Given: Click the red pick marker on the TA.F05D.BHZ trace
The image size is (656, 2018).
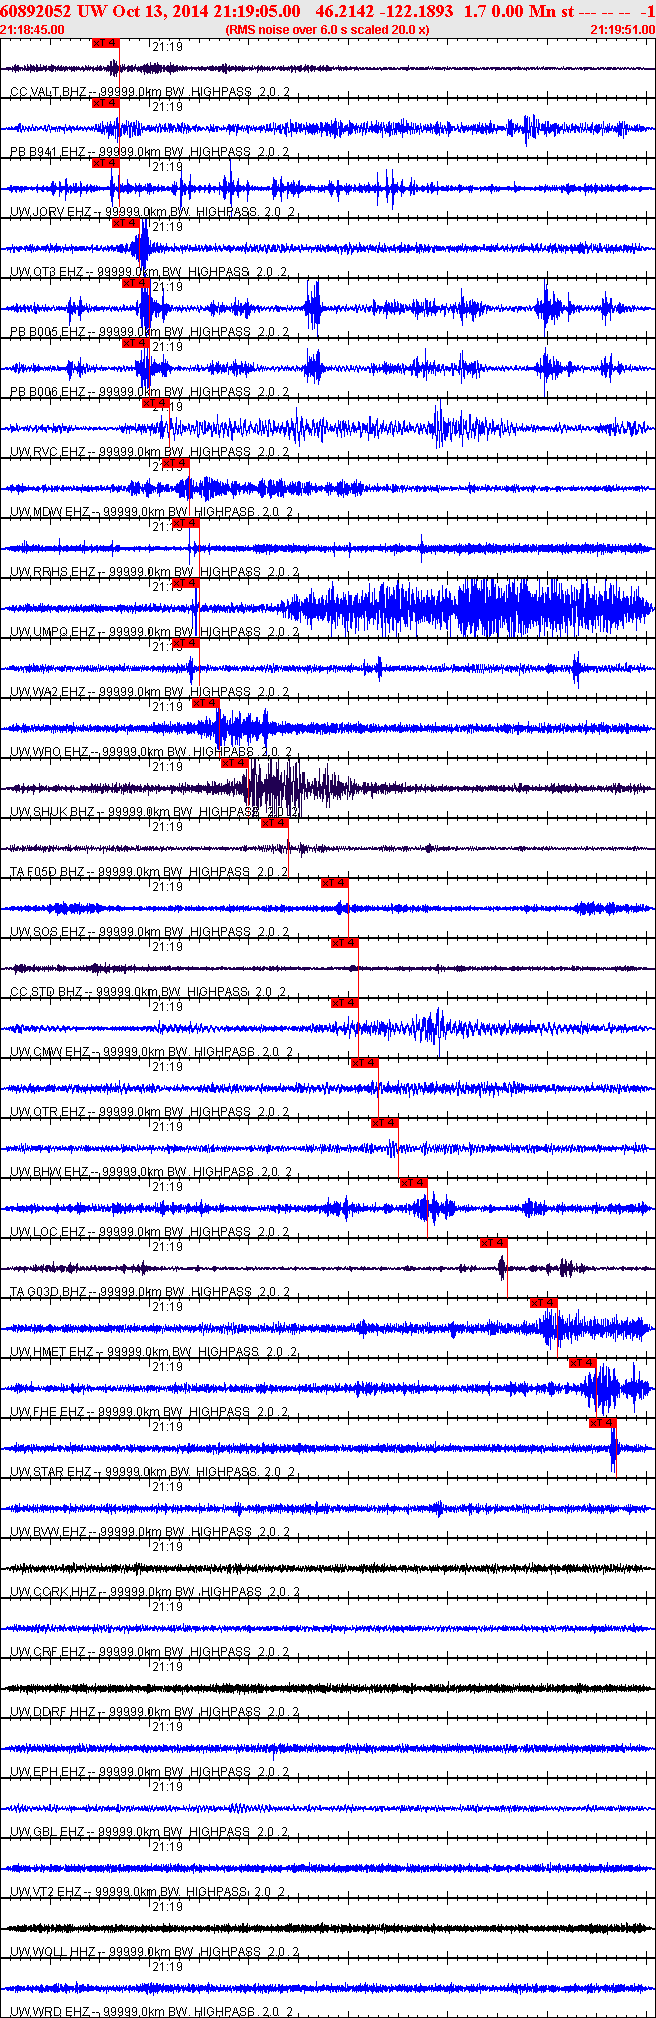Looking at the screenshot, I should click(275, 823).
